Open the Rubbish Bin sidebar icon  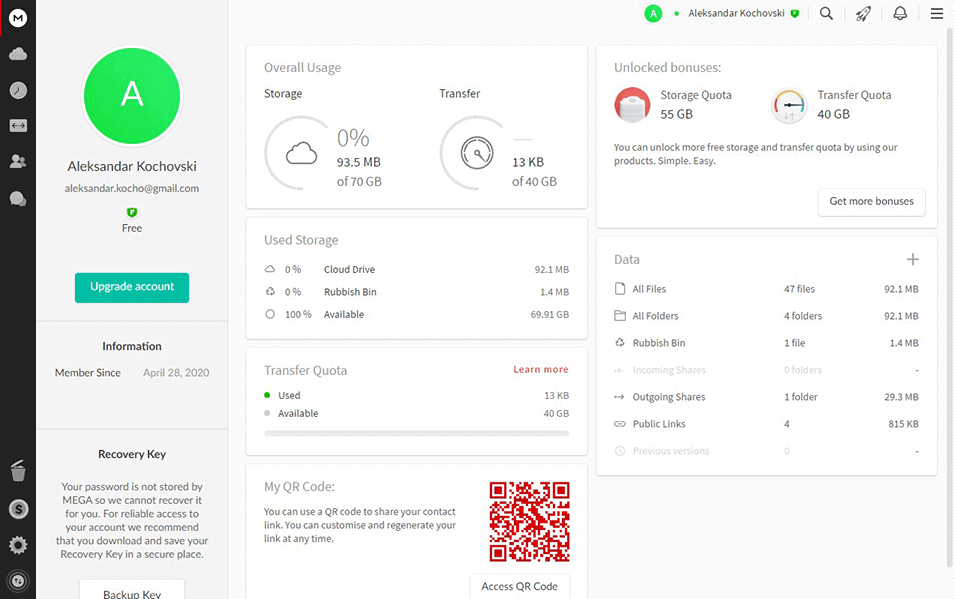[17, 470]
